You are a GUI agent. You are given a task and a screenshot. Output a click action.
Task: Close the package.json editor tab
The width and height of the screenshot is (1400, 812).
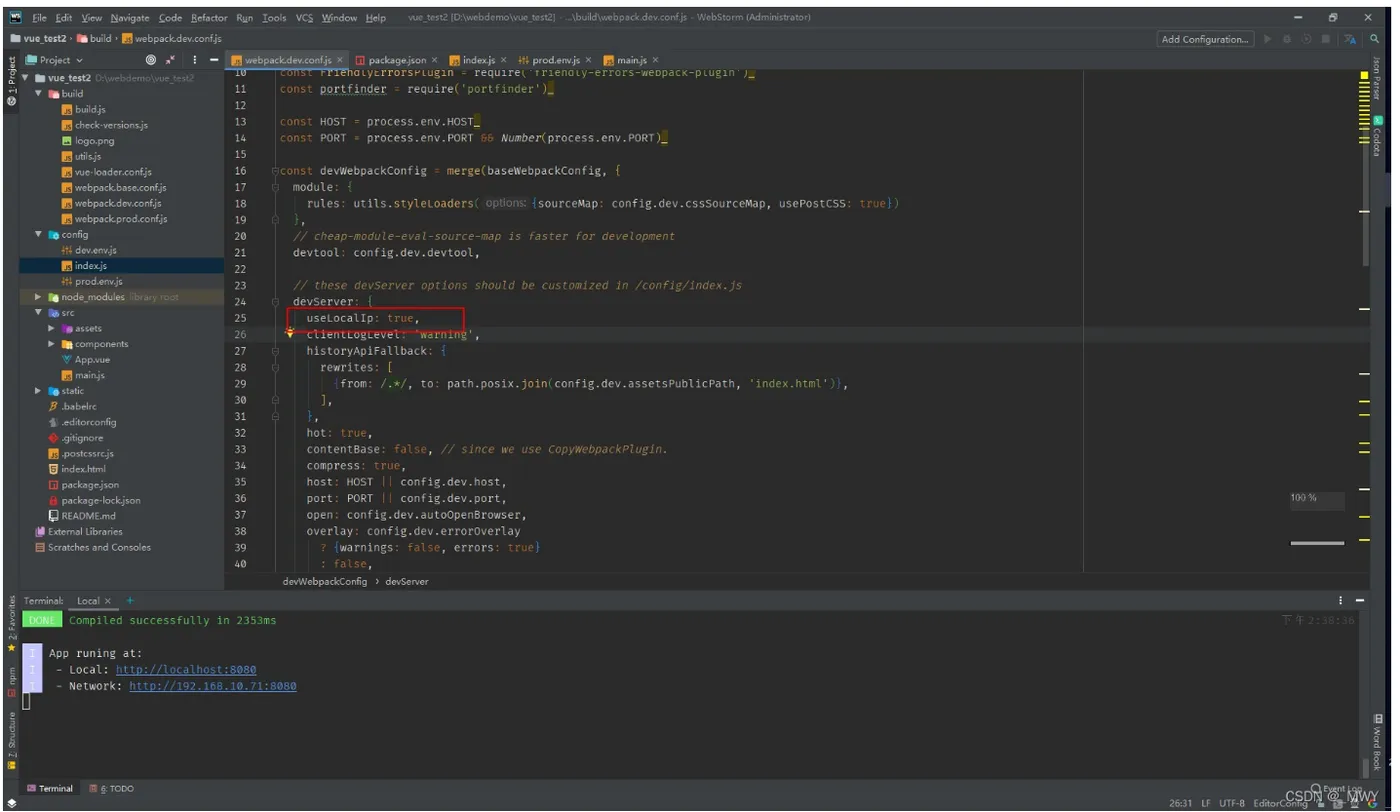click(x=436, y=60)
